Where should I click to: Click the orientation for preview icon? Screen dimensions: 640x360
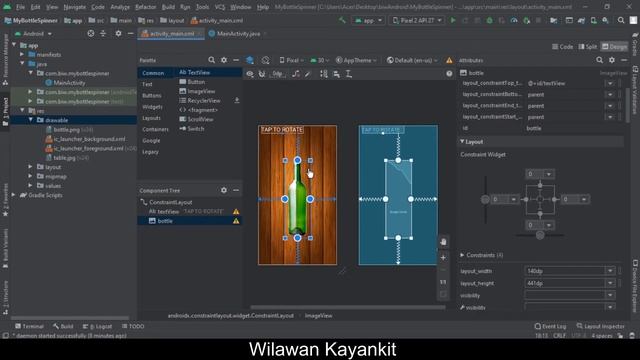(265, 60)
